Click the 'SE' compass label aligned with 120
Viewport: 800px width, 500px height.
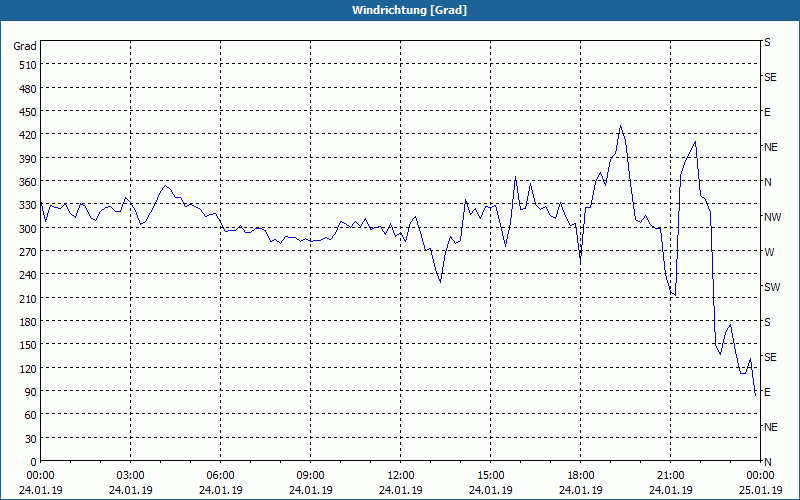tap(770, 357)
